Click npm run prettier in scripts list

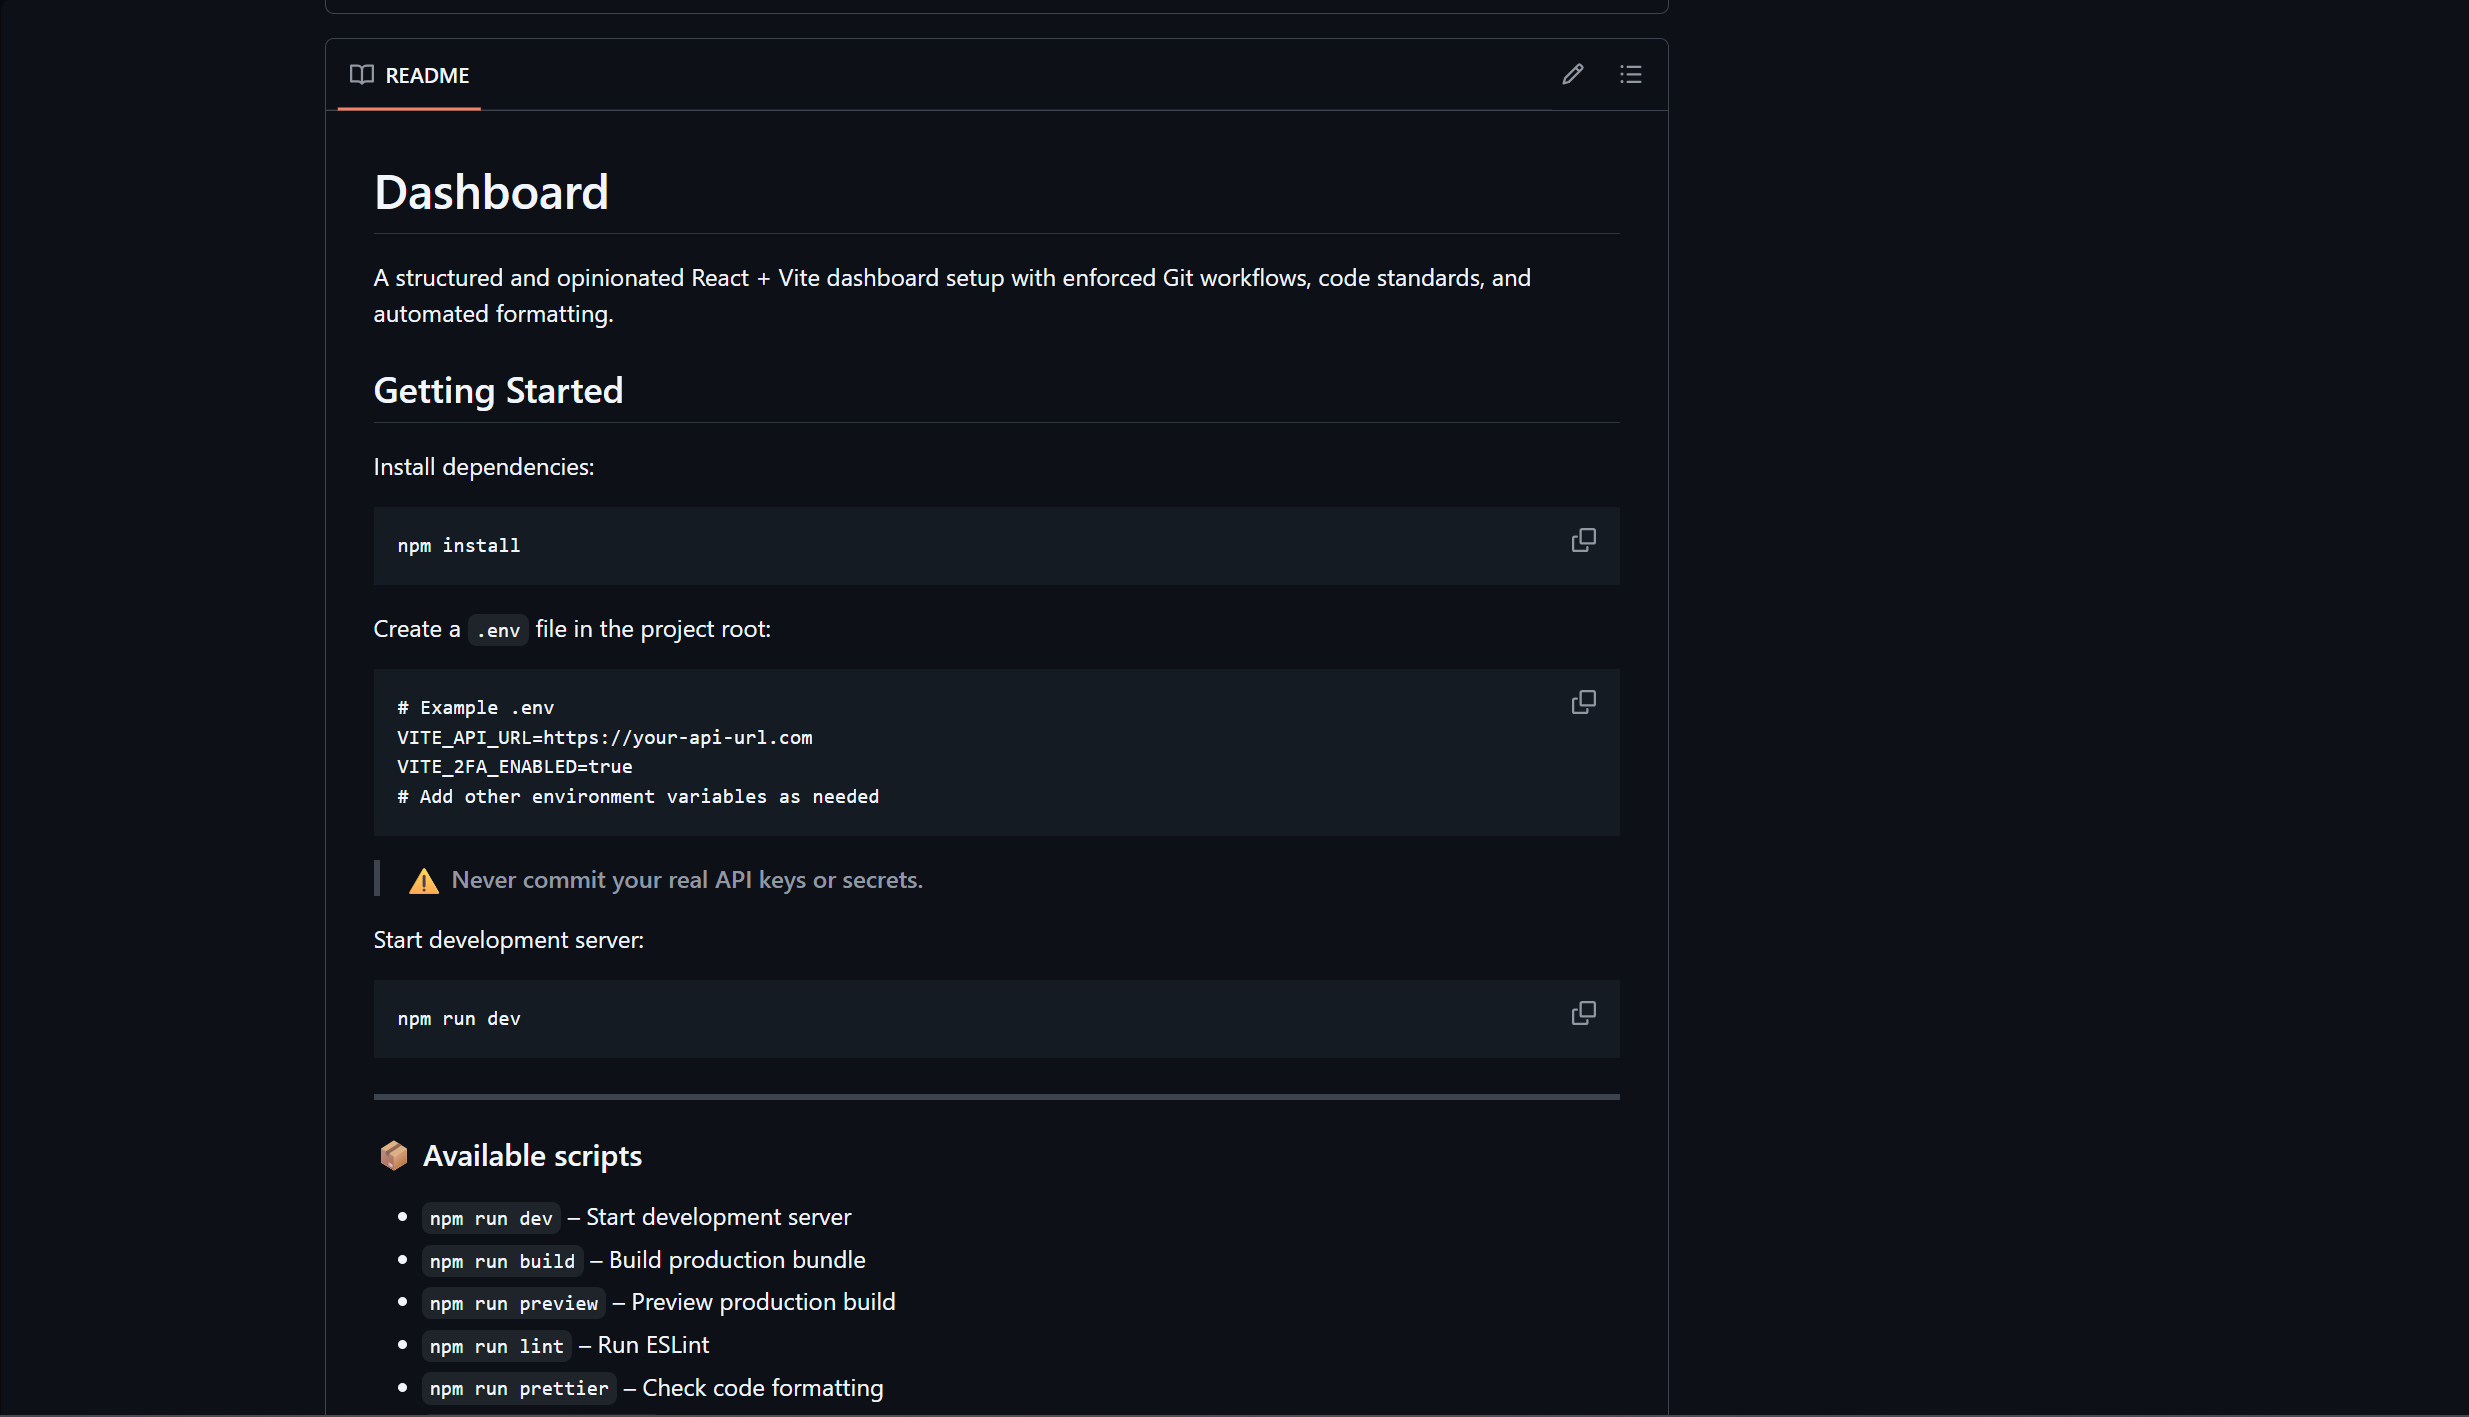coord(518,1389)
